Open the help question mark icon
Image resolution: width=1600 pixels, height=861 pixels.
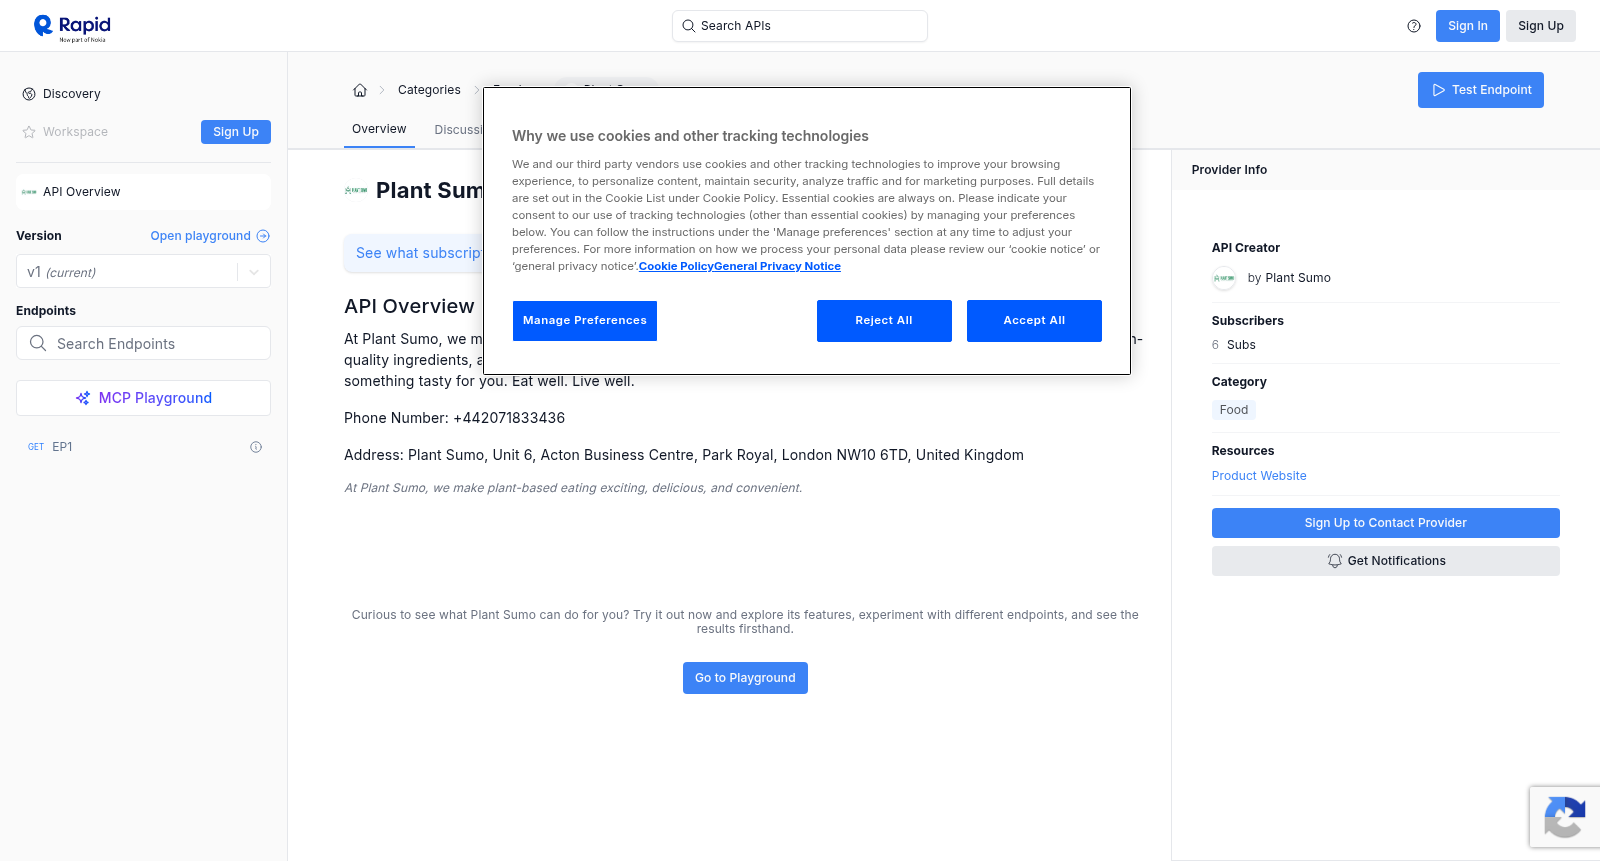[1414, 26]
